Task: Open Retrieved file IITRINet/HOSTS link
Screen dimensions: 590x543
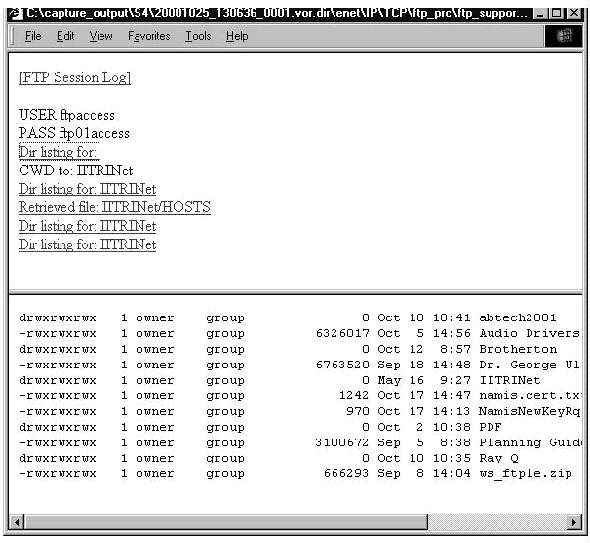Action: pos(115,207)
